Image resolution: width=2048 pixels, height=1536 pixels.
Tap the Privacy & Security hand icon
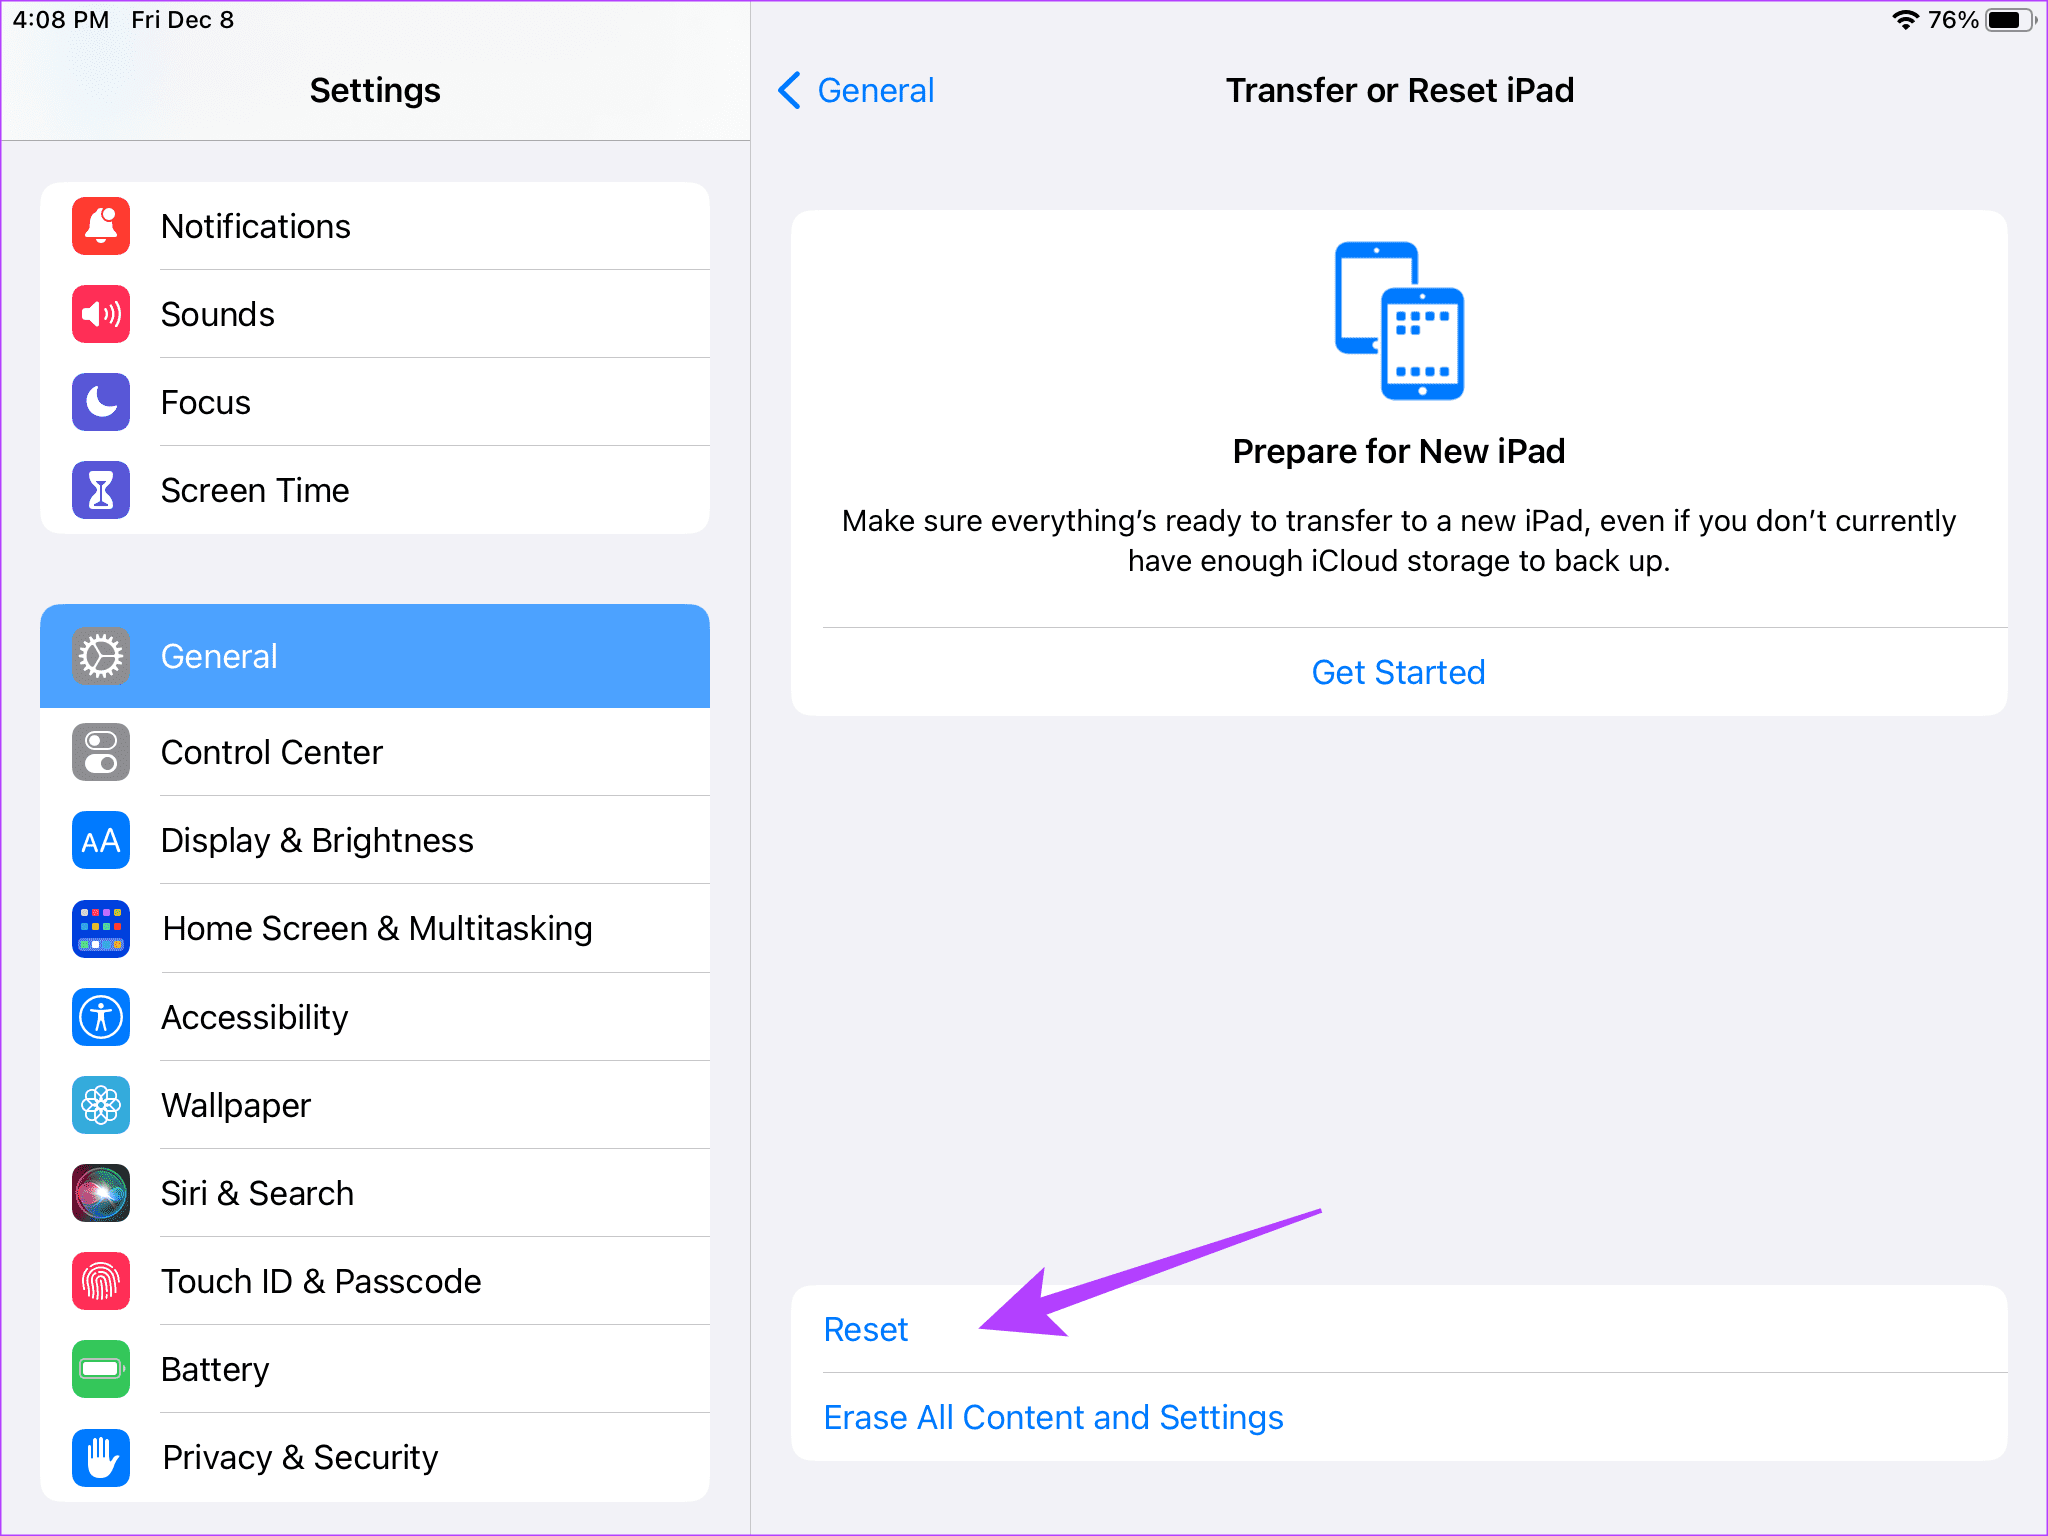click(101, 1457)
